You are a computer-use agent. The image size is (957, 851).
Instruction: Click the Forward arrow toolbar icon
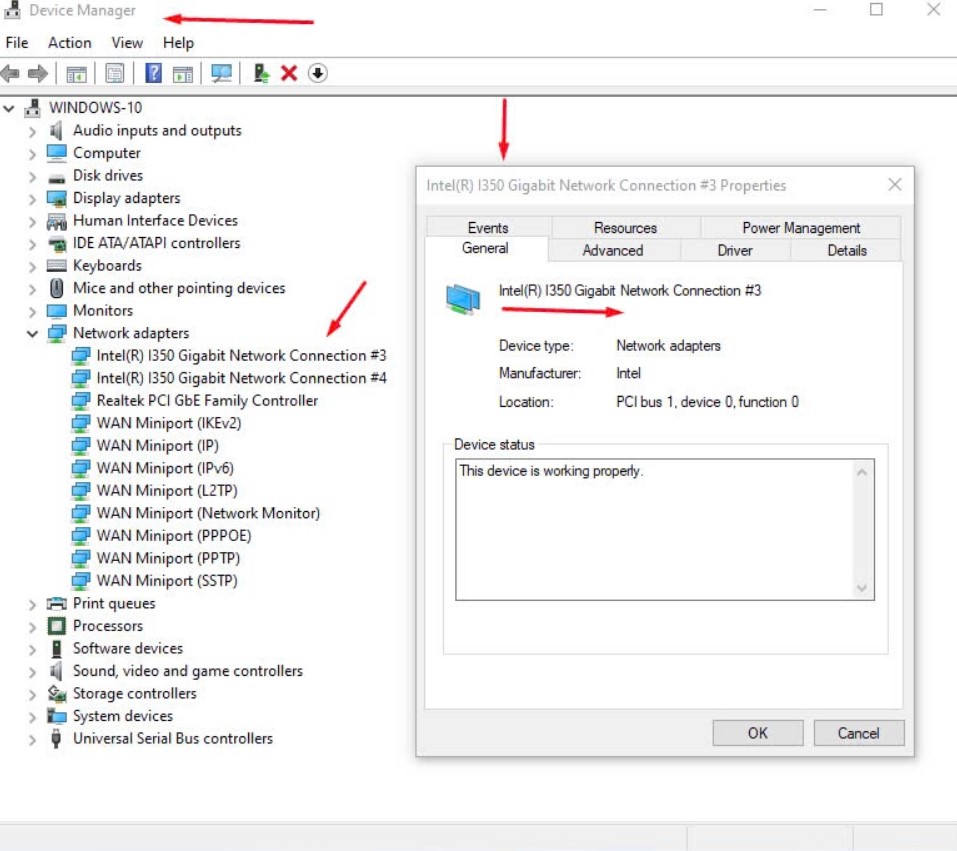[38, 74]
